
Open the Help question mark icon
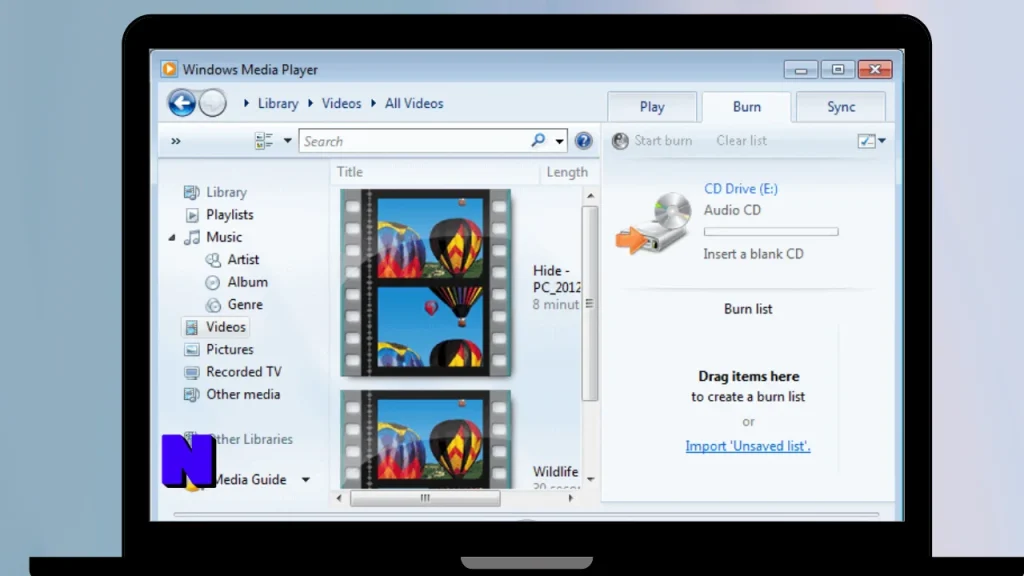click(583, 141)
